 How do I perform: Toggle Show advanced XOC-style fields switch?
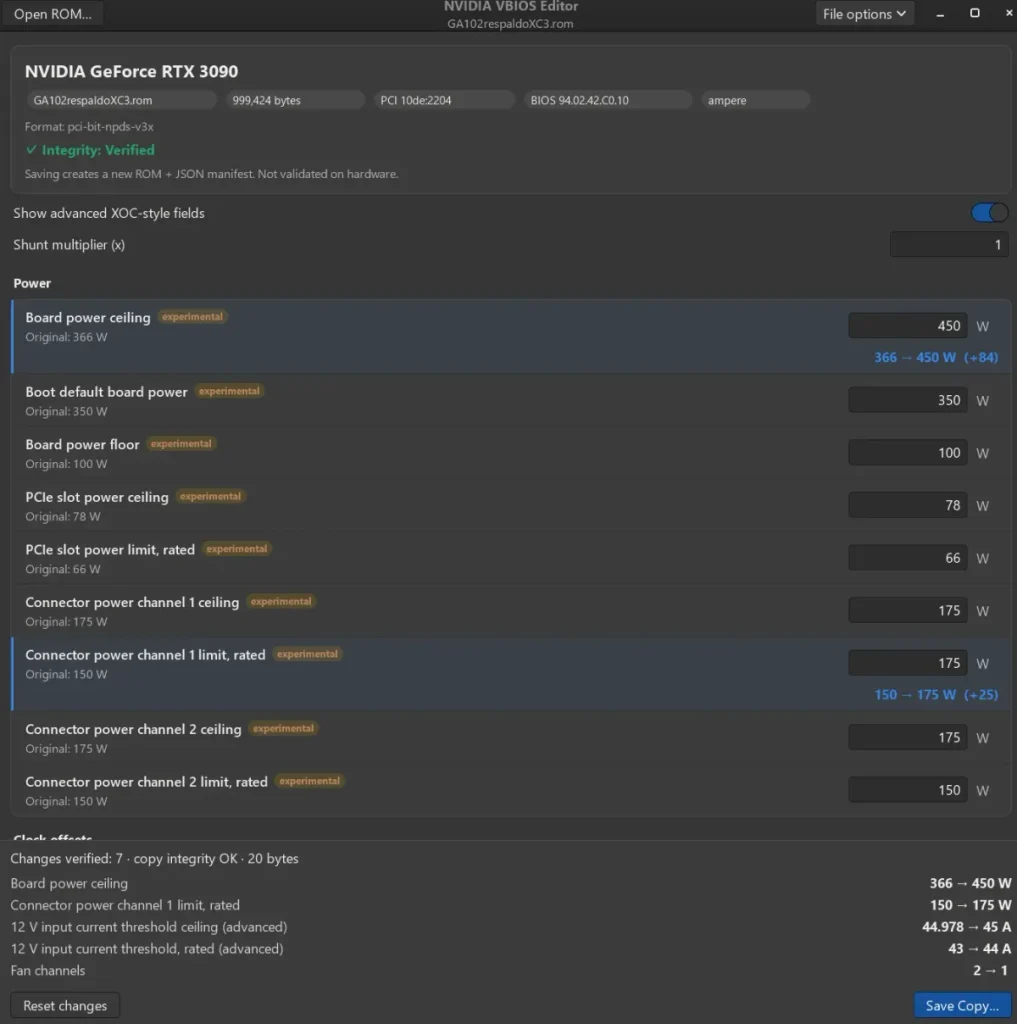coord(989,213)
